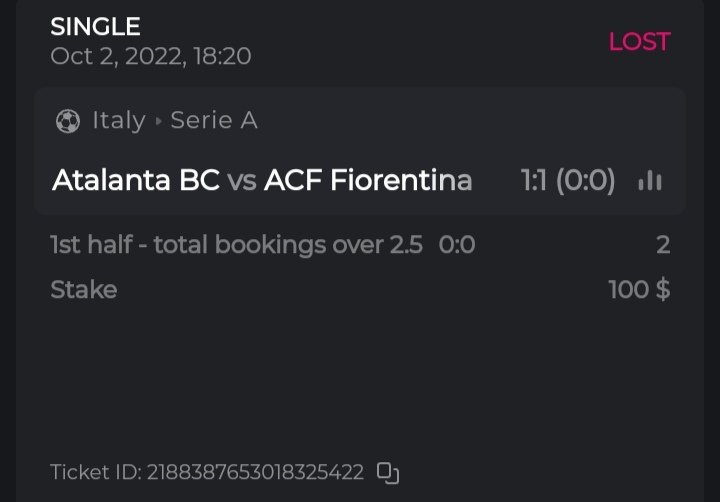Open match statistics bar chart icon
The width and height of the screenshot is (720, 502).
point(650,181)
